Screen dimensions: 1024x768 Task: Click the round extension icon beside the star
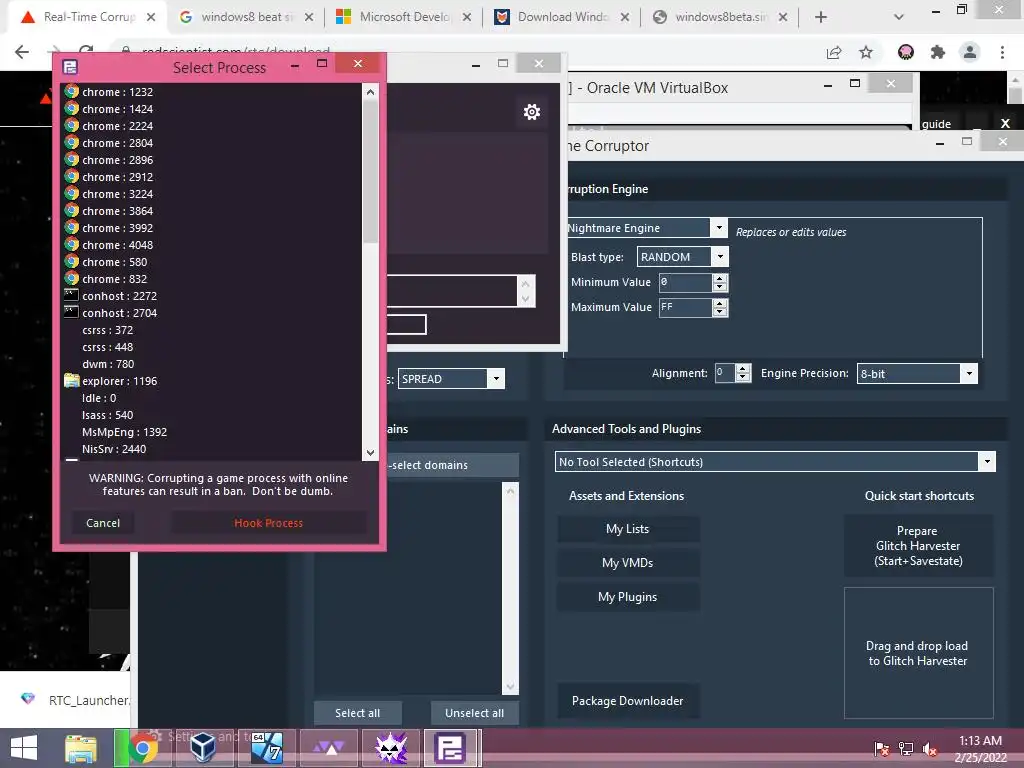(906, 52)
